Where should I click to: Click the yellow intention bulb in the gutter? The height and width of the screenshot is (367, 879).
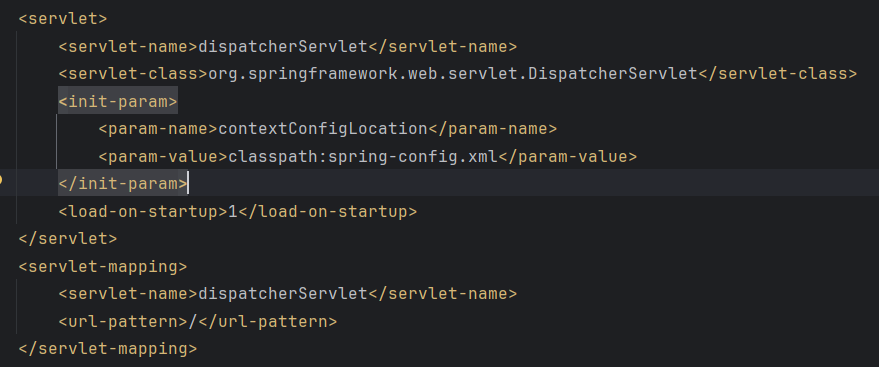(1, 180)
